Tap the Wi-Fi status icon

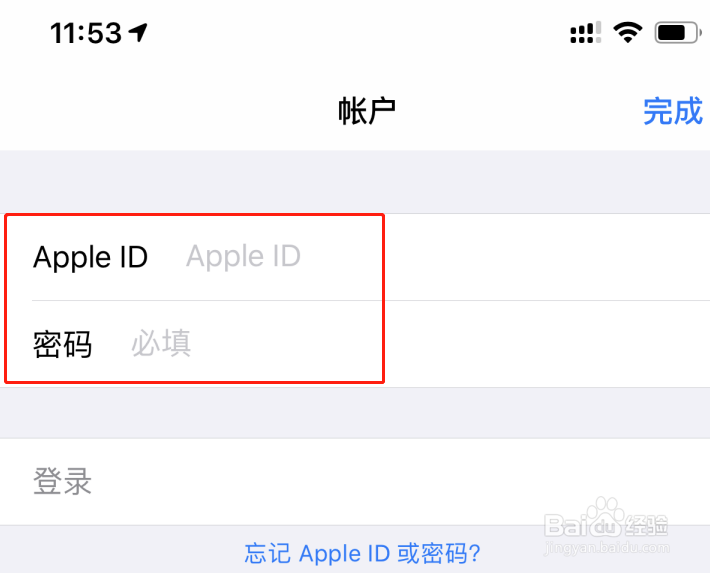(628, 33)
